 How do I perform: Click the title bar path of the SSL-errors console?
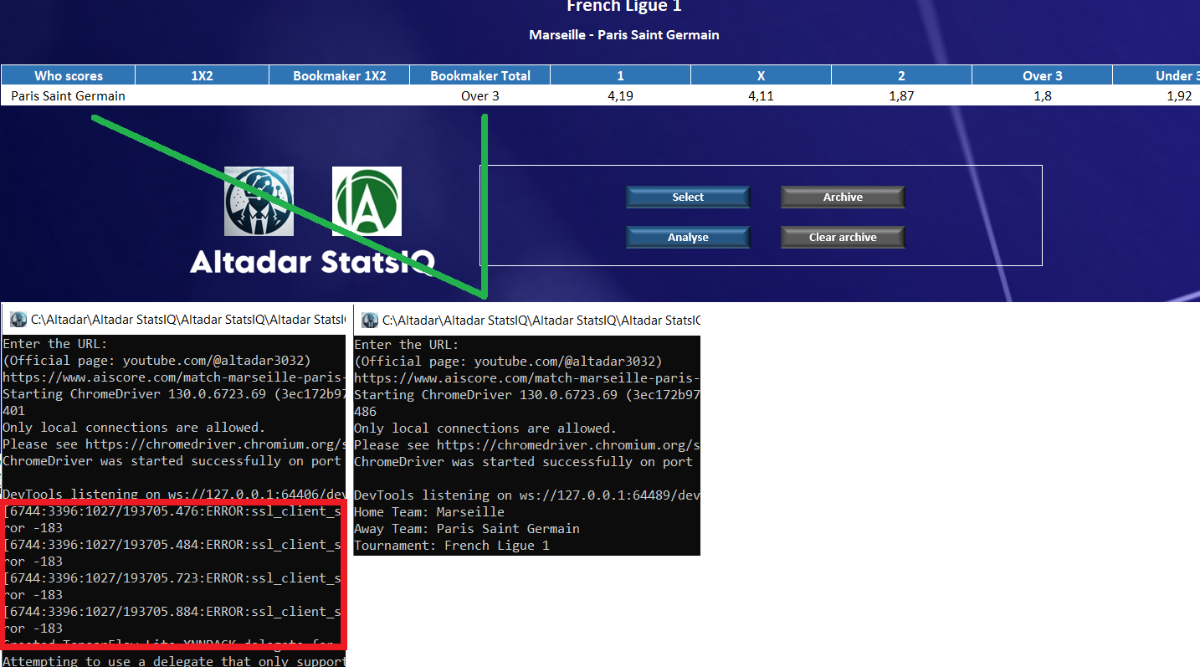[x=188, y=320]
